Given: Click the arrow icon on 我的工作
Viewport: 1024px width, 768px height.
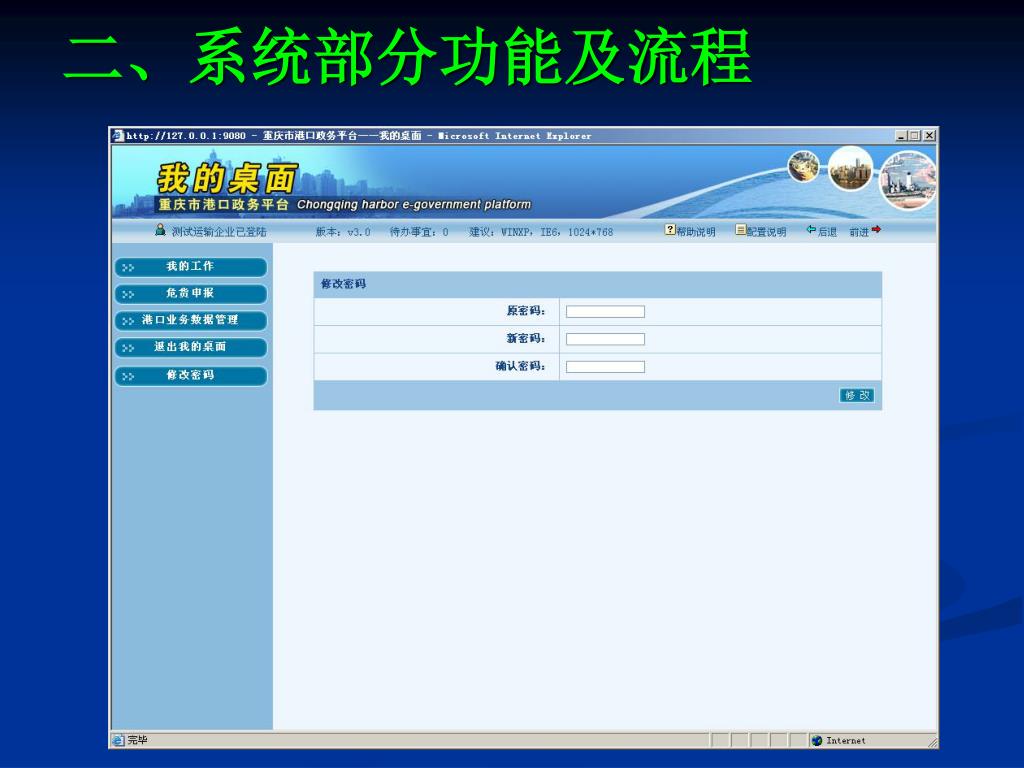Looking at the screenshot, I should (x=128, y=268).
